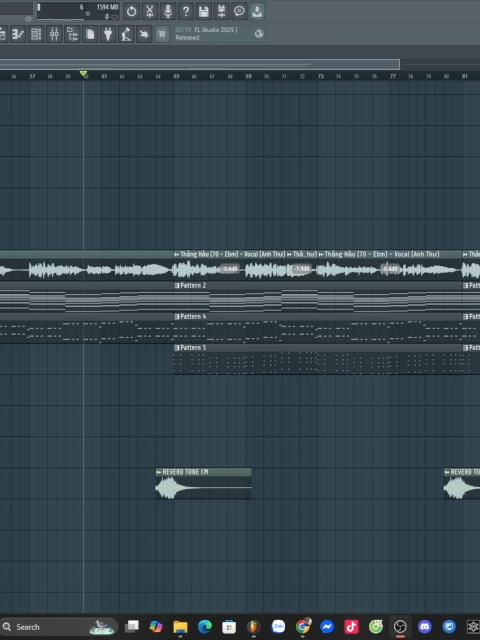Click the -1.9dB gain badge on vocal clip
480x640 pixels.
(302, 269)
